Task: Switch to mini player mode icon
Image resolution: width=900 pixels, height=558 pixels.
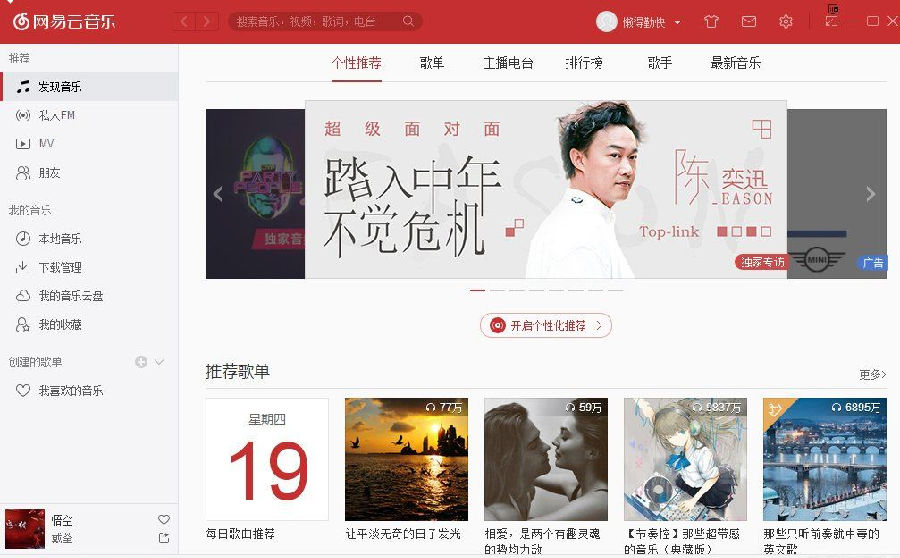Action: 831,21
